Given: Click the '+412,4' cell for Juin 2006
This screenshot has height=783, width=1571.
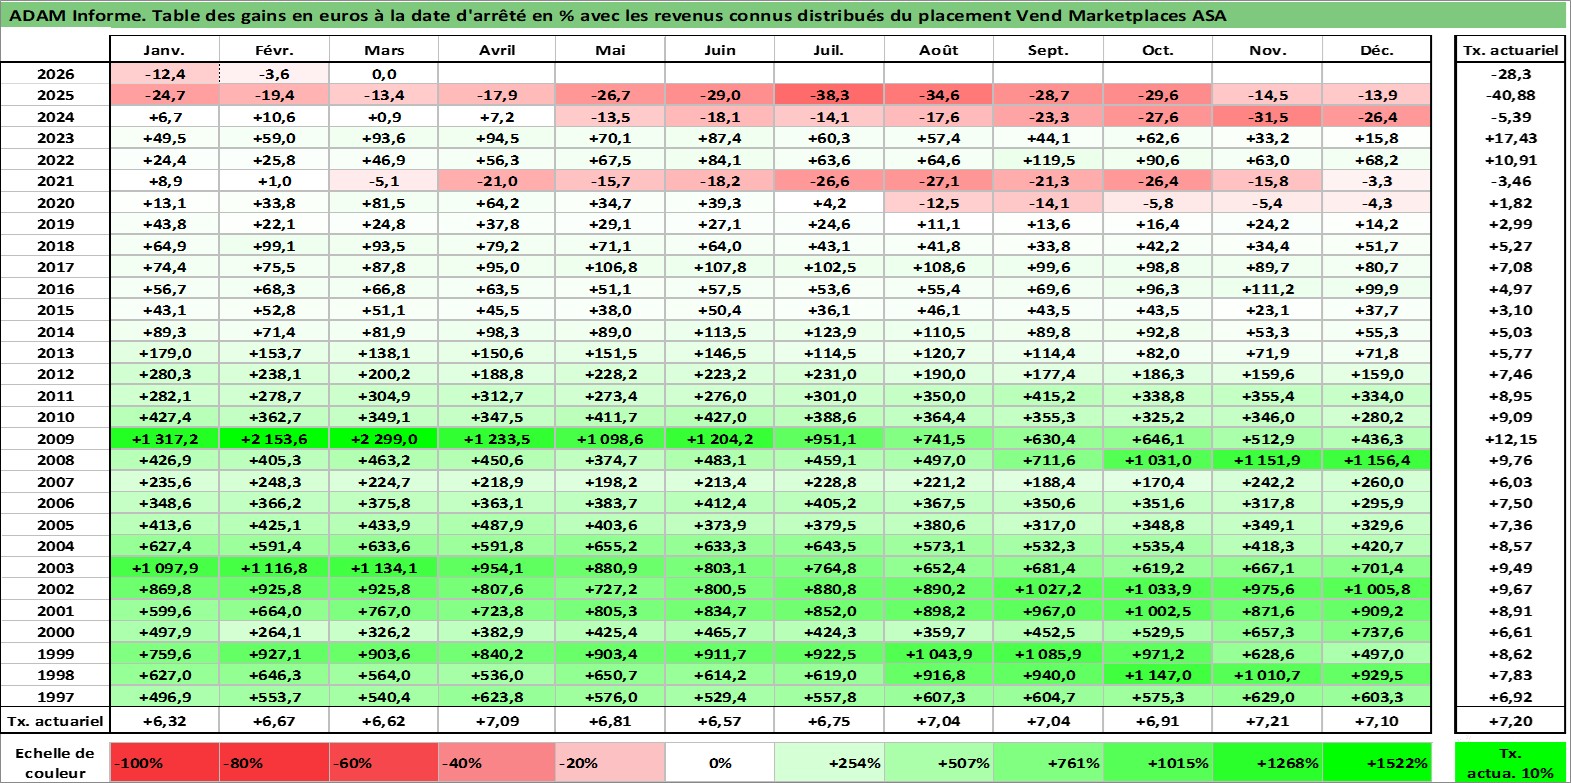Looking at the screenshot, I should (x=720, y=503).
